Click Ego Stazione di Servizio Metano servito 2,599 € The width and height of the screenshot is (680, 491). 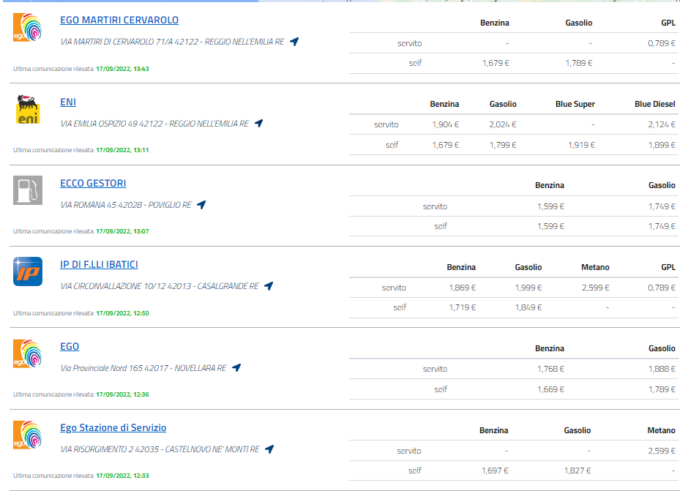point(662,451)
